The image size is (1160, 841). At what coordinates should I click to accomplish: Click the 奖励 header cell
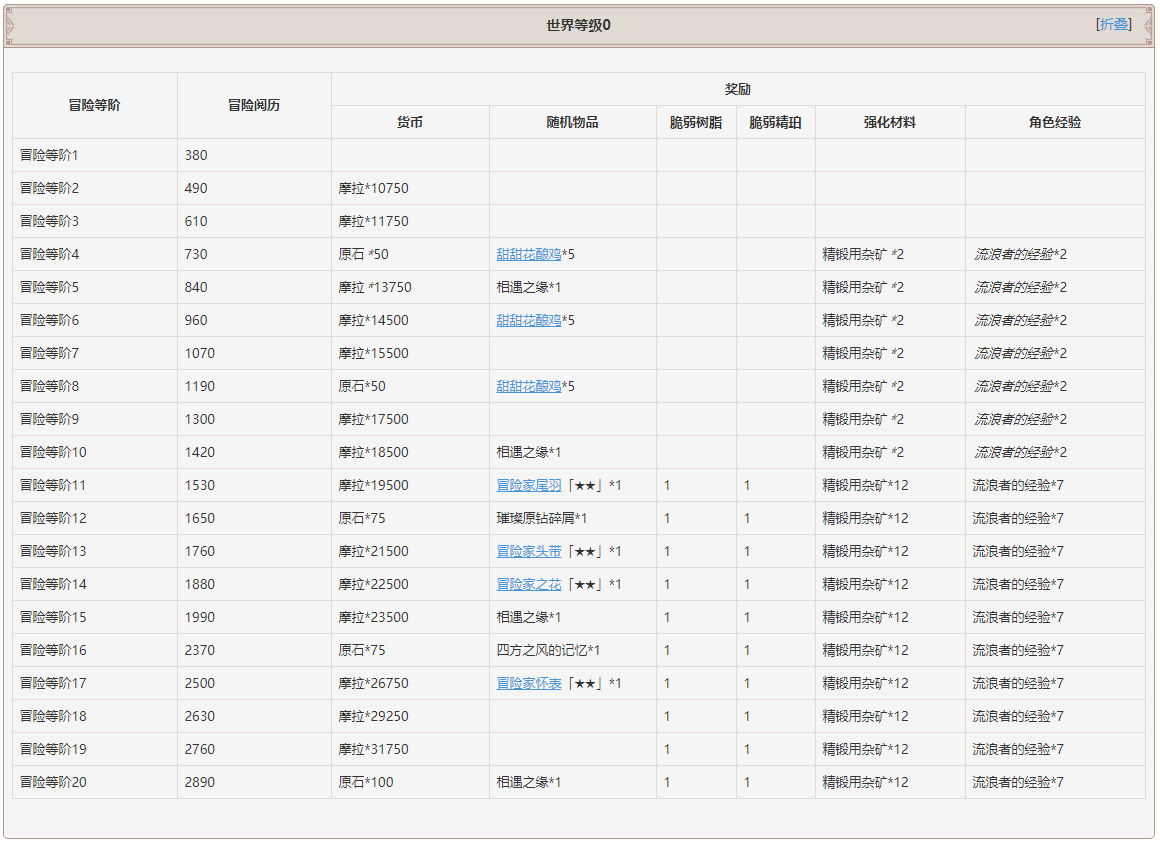pyautogui.click(x=738, y=89)
